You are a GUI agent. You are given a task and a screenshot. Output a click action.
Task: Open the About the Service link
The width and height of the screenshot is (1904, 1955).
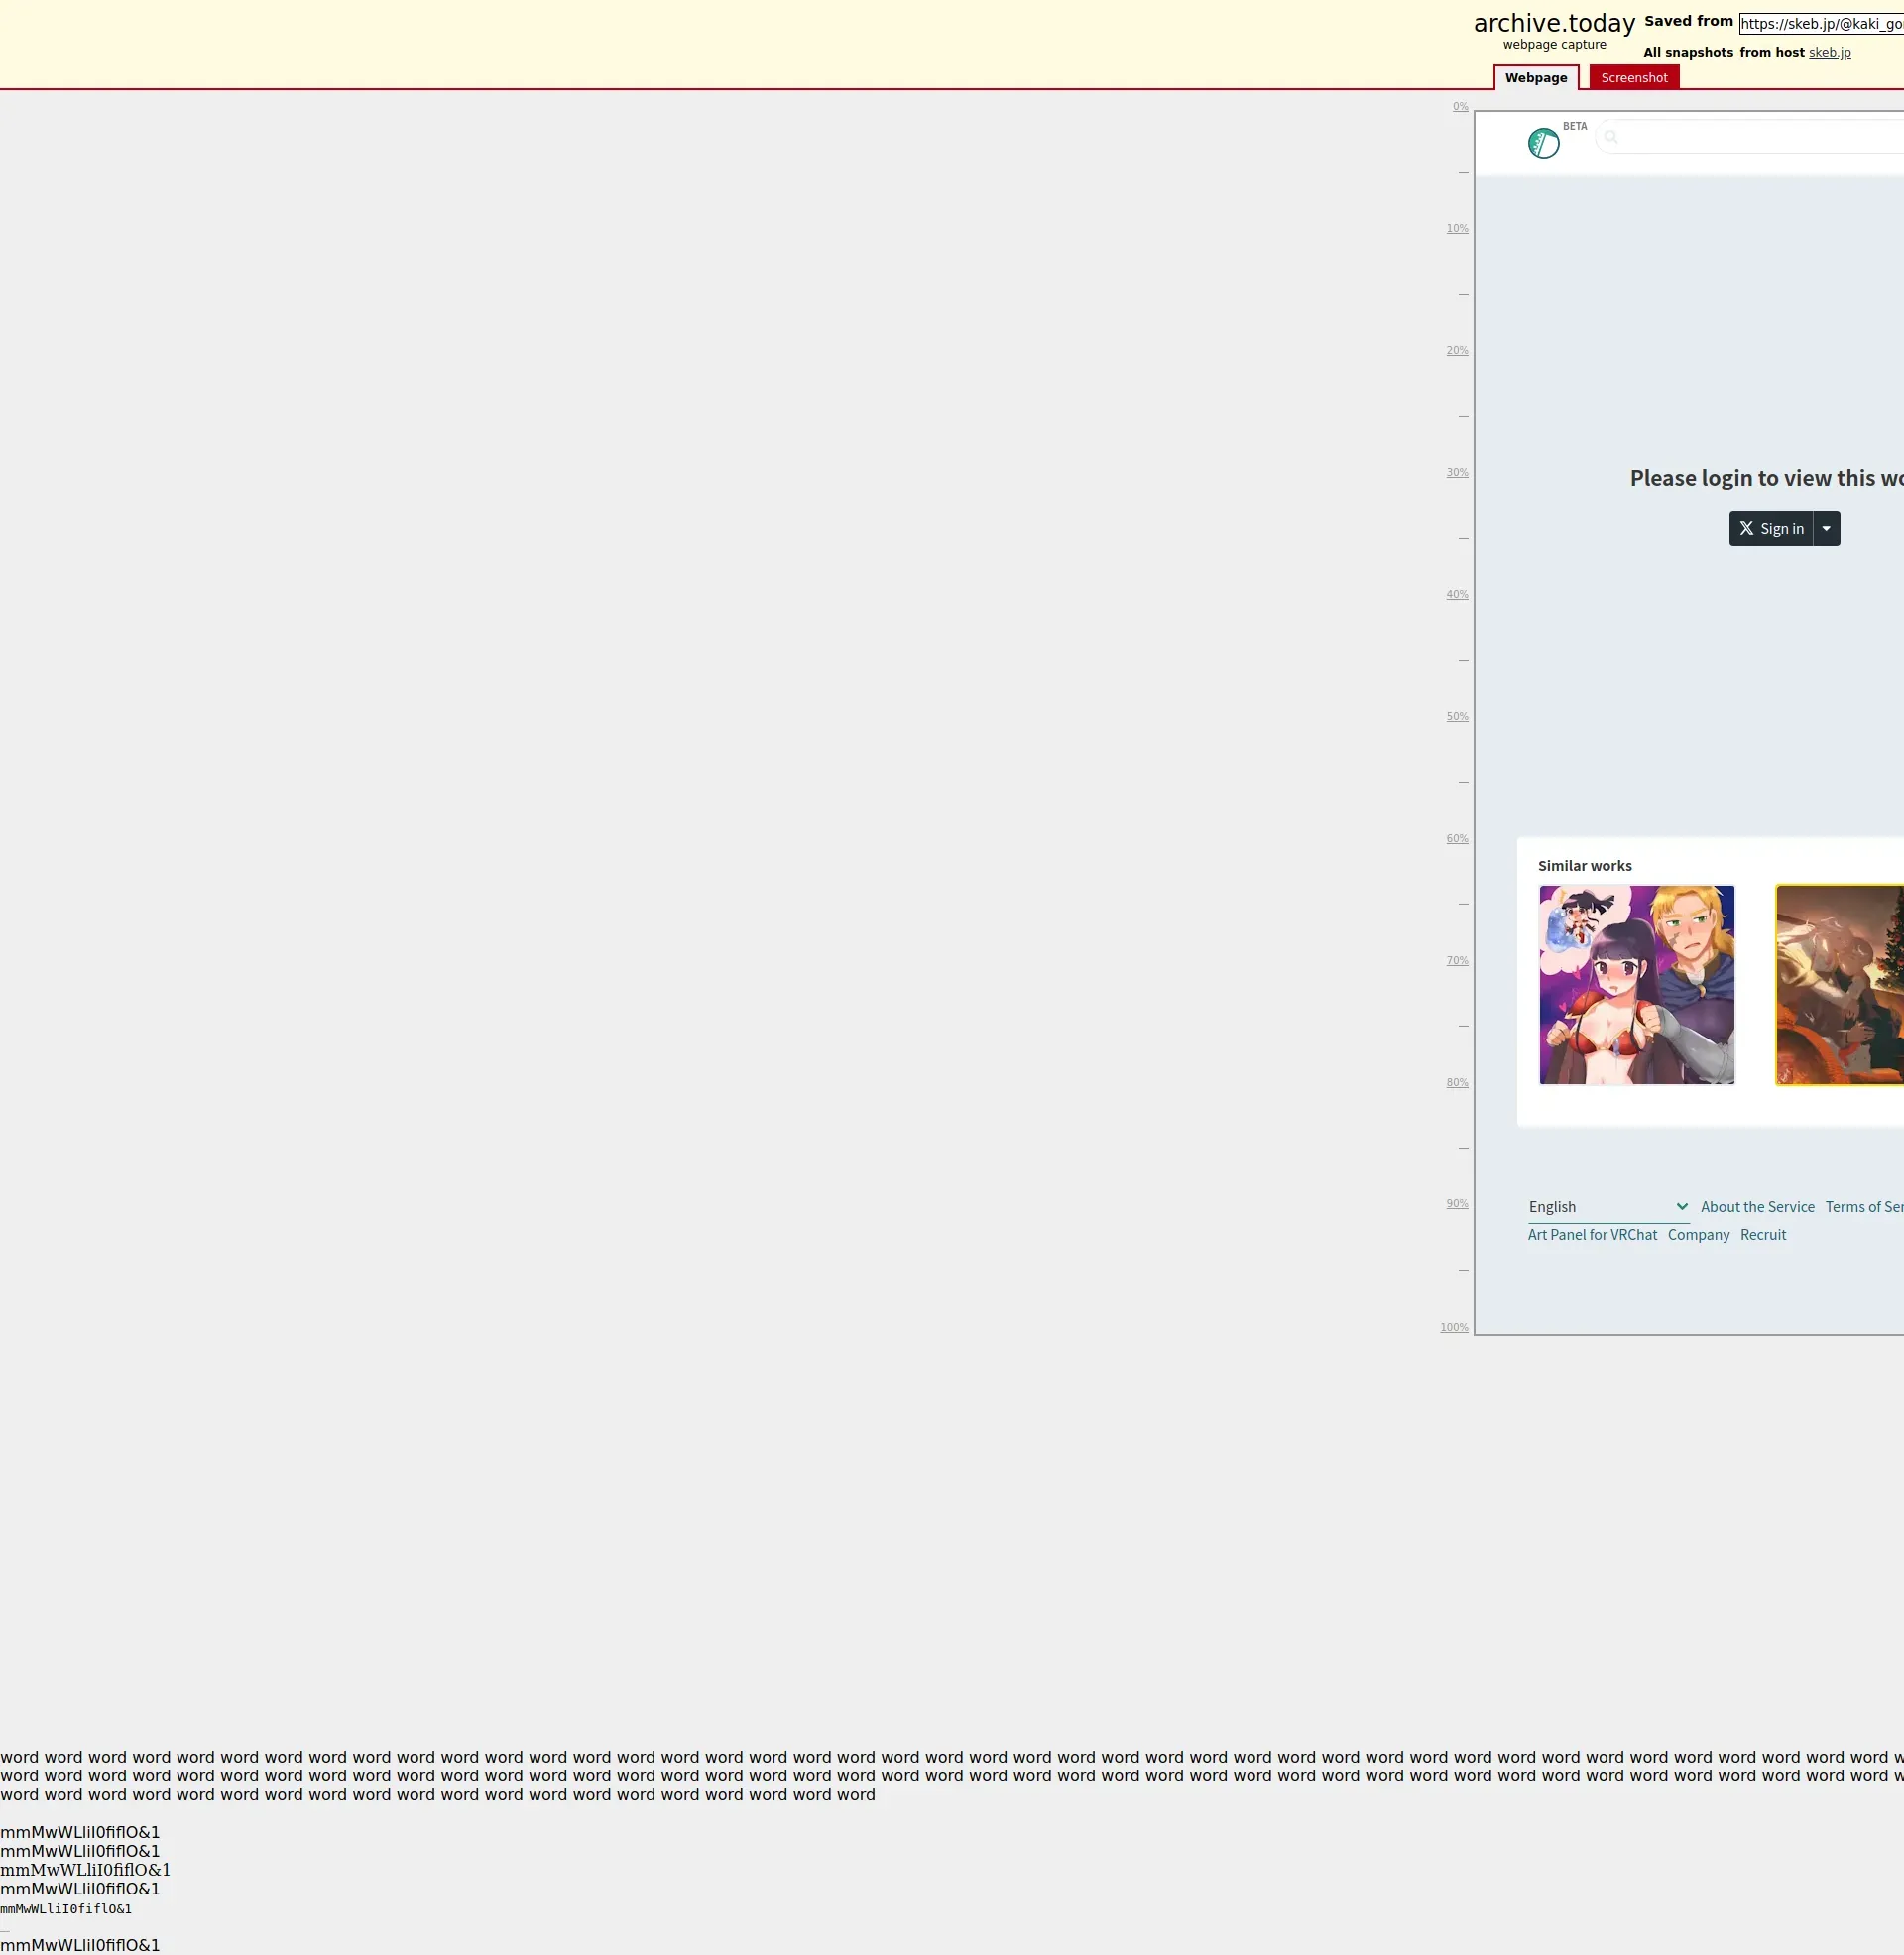coord(1757,1207)
